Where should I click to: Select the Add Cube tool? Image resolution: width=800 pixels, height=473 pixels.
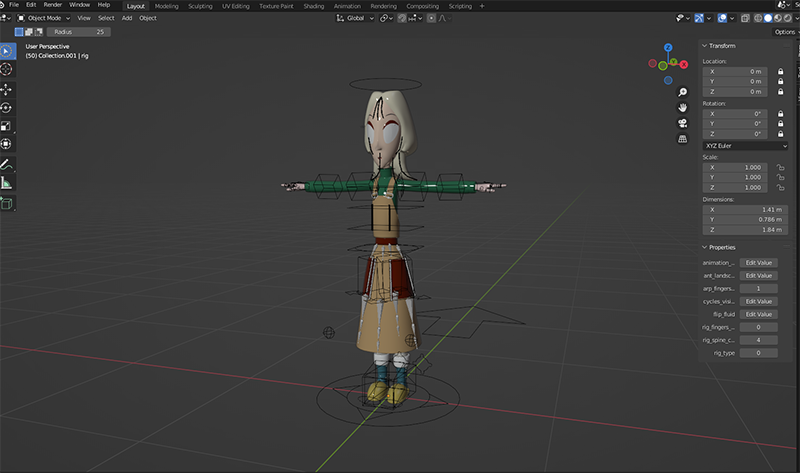(x=7, y=203)
